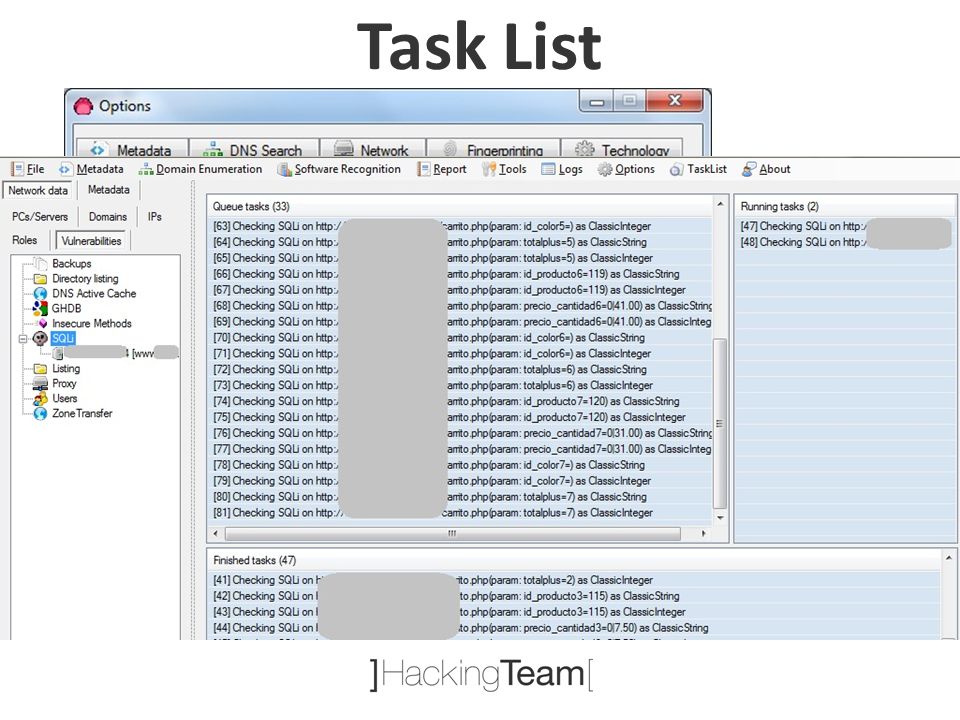960x720 pixels.
Task: Click Queue tasks vertical scrollbar thumb
Action: 720,423
